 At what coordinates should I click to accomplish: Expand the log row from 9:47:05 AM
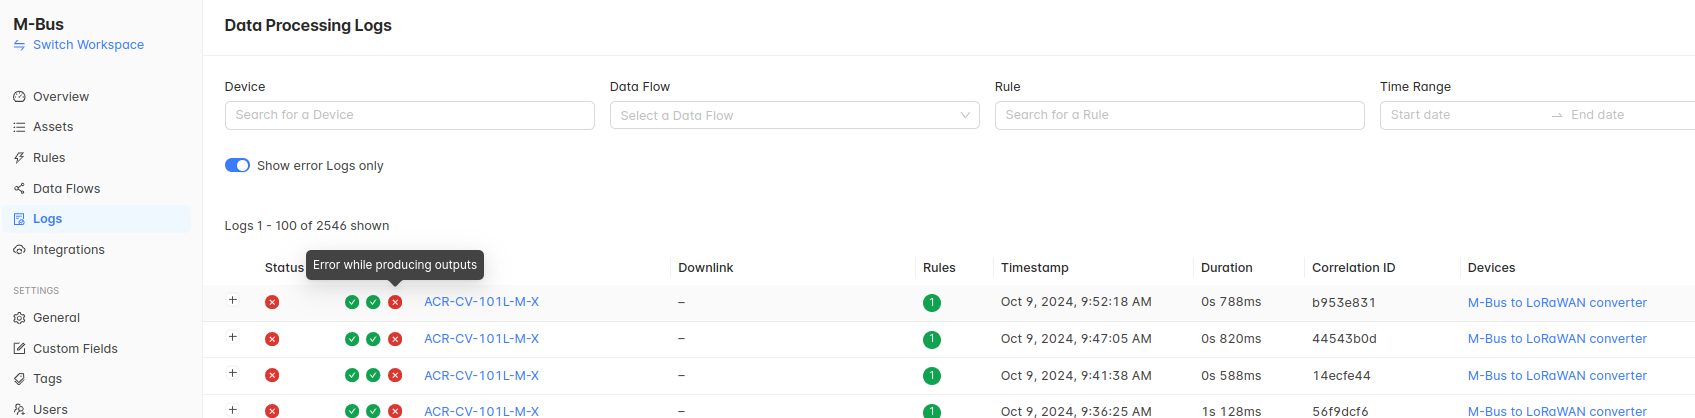233,338
